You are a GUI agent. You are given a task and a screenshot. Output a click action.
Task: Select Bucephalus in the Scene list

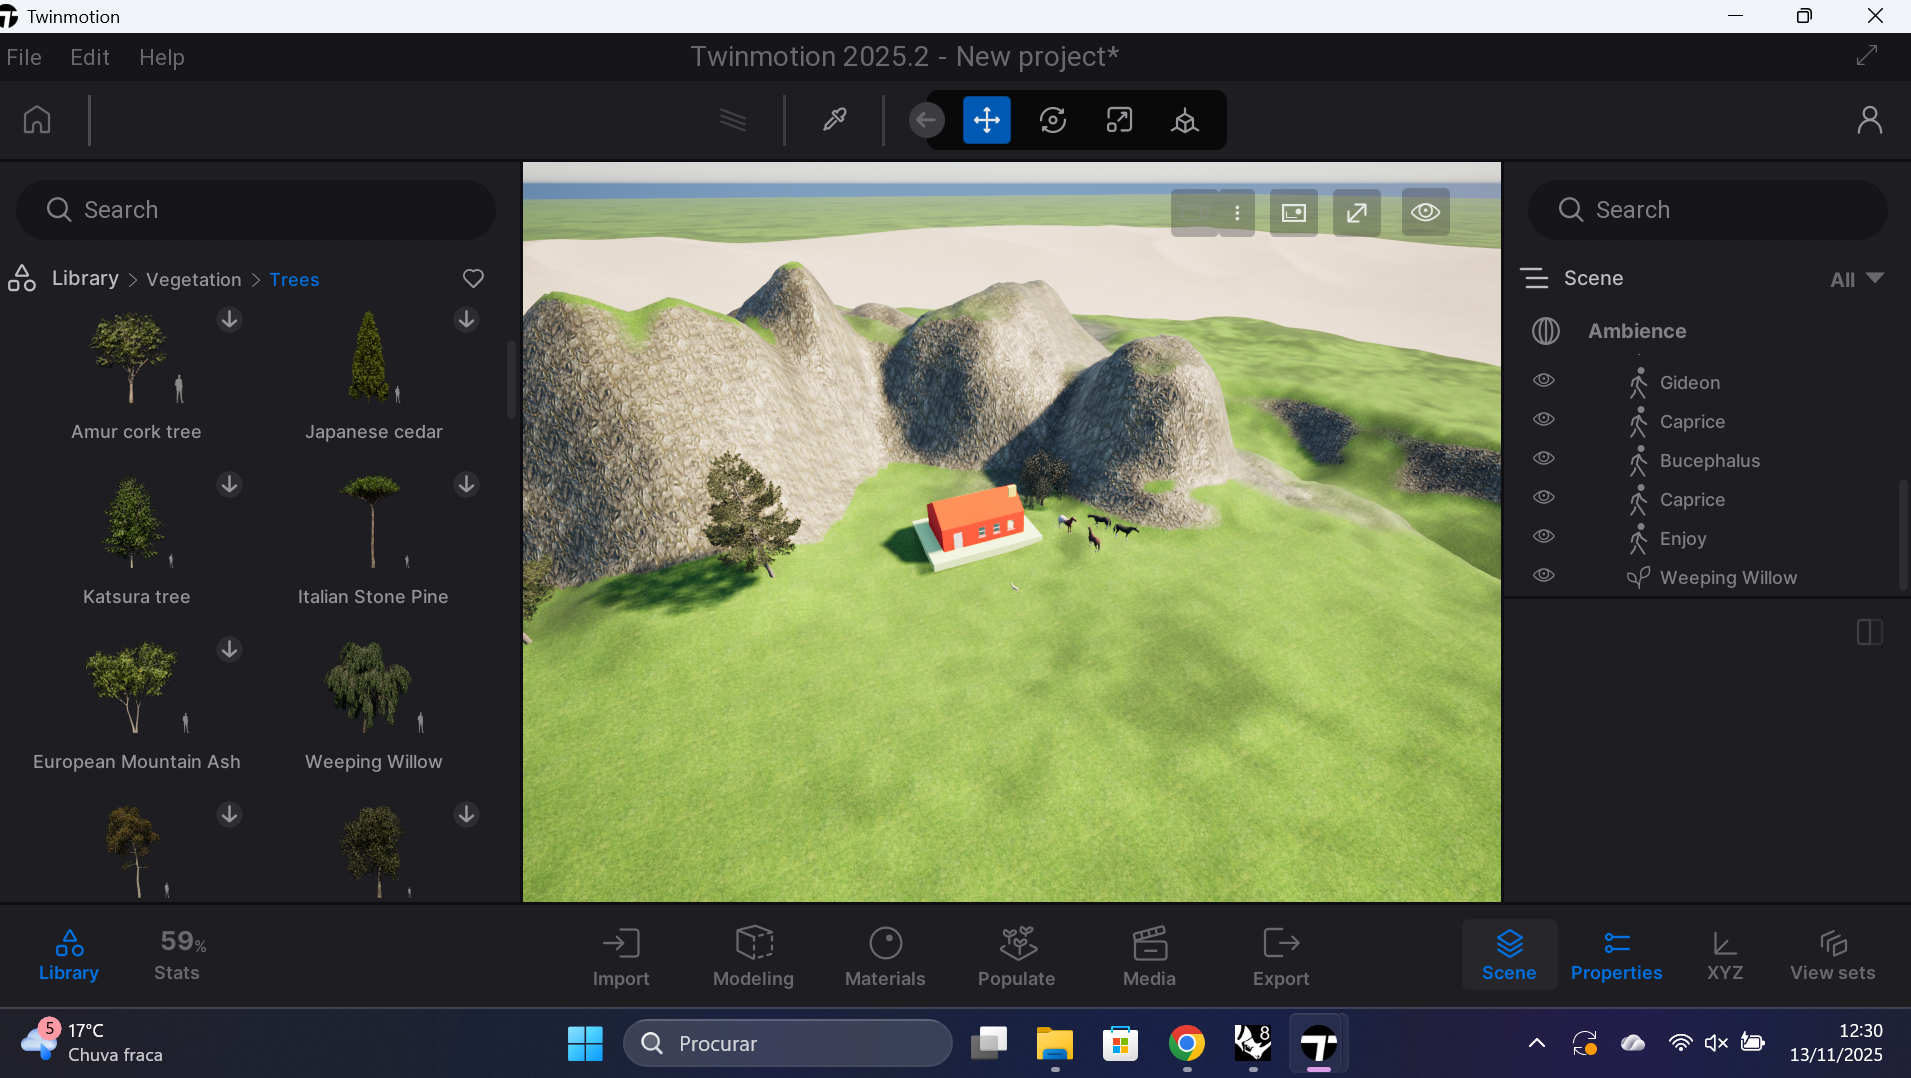1709,461
